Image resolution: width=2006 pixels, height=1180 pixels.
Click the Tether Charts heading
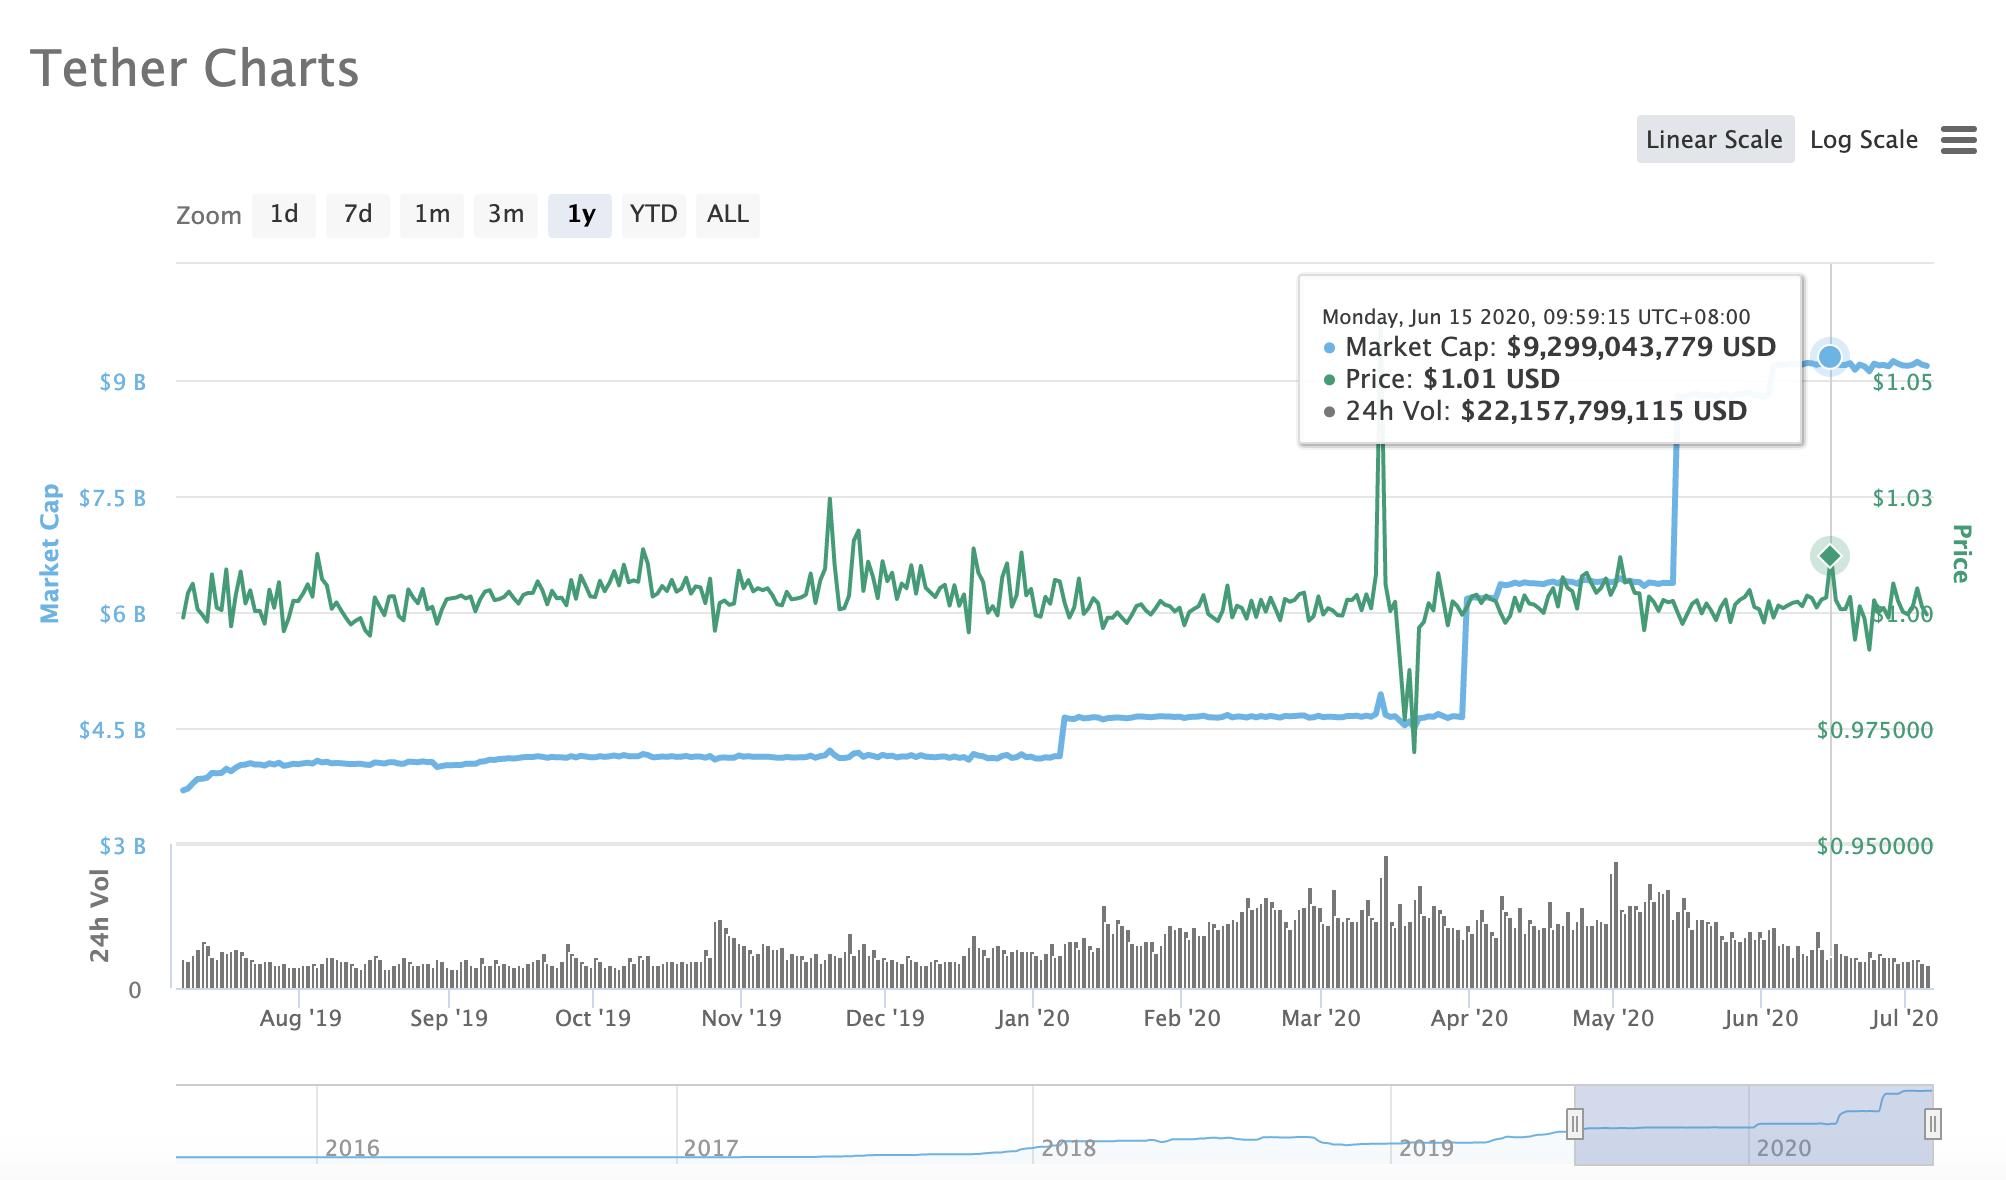point(194,69)
